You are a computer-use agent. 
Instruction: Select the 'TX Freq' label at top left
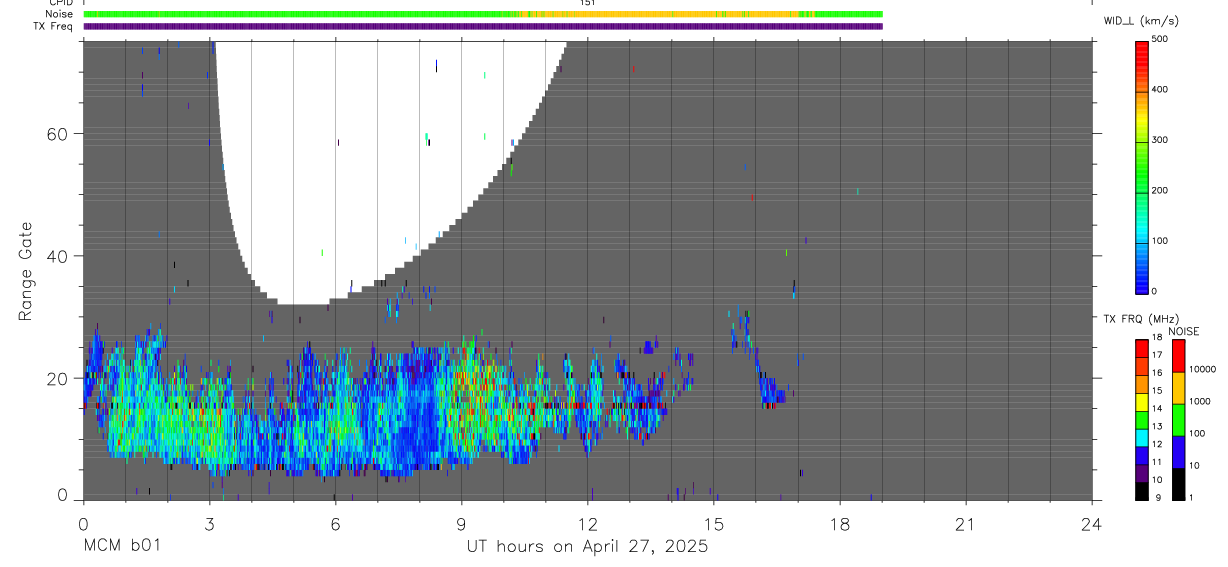(x=54, y=26)
